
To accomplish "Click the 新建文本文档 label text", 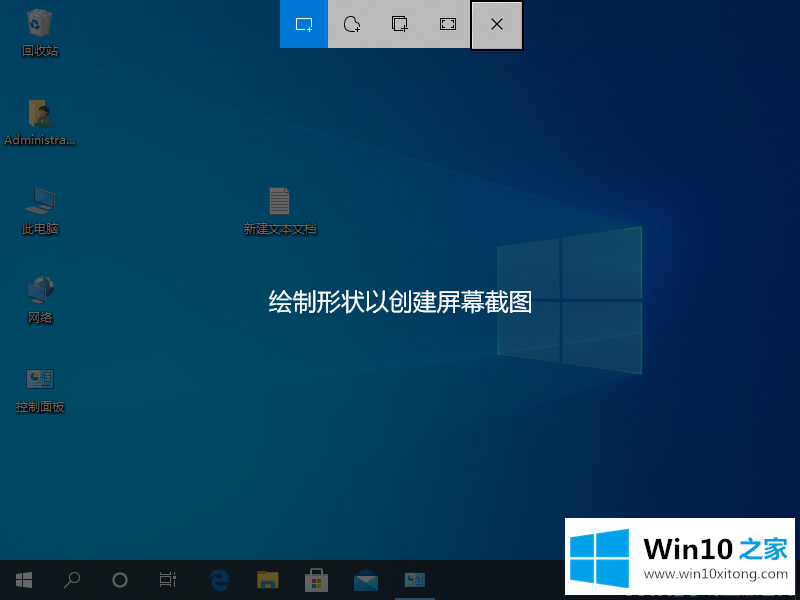I will pos(280,229).
